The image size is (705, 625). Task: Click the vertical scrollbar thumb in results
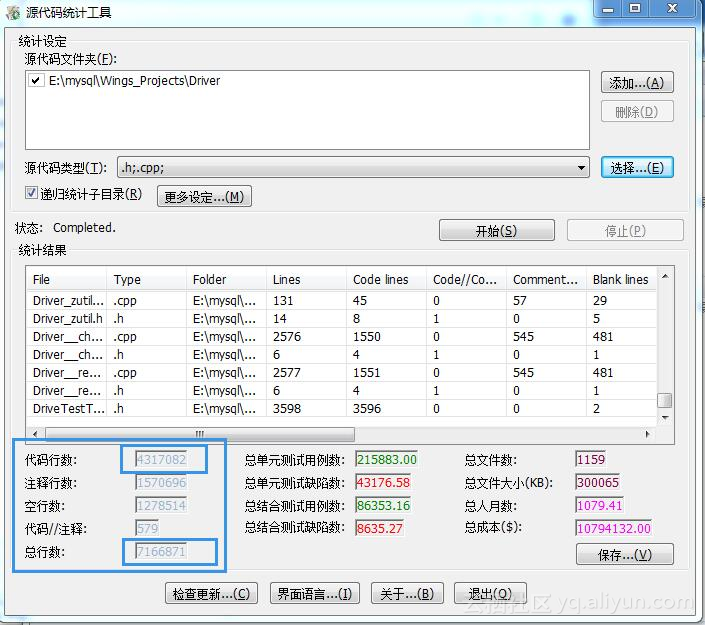665,400
